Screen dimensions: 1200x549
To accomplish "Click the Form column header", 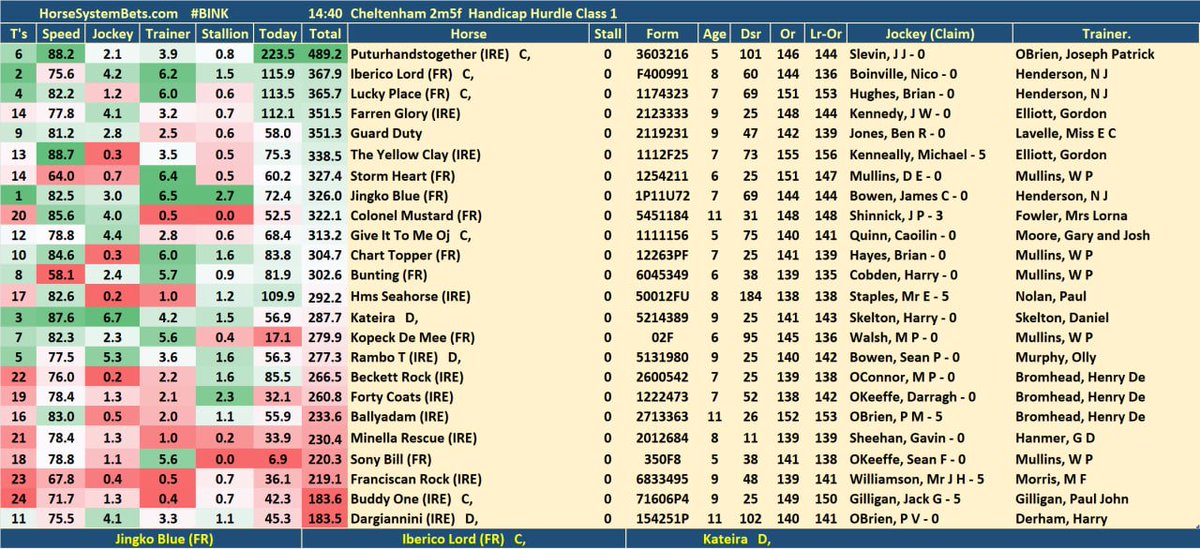I will point(663,33).
